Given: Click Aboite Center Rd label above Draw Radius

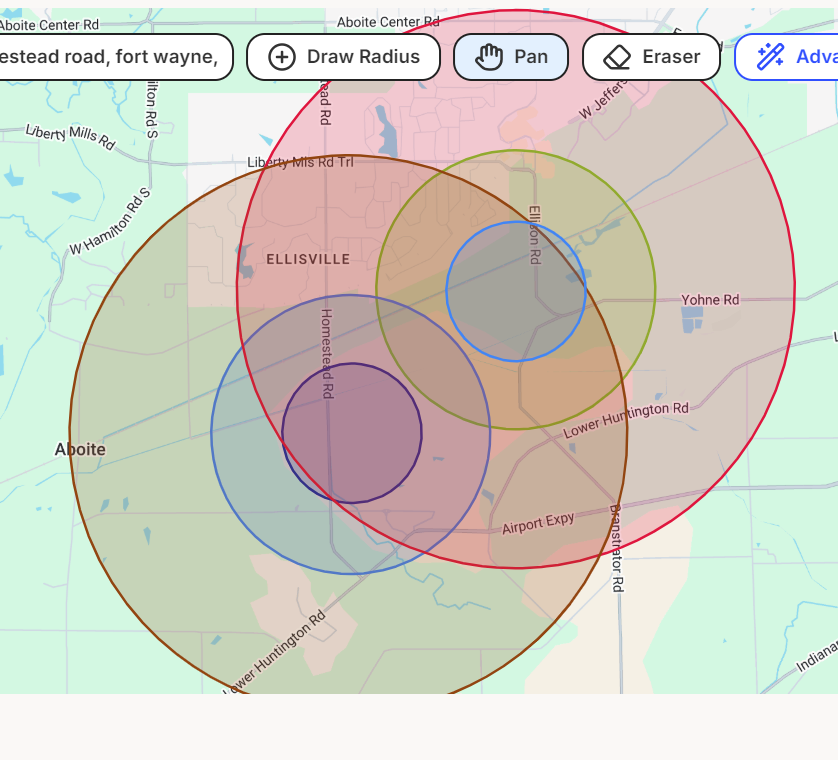Looking at the screenshot, I should pyautogui.click(x=388, y=22).
